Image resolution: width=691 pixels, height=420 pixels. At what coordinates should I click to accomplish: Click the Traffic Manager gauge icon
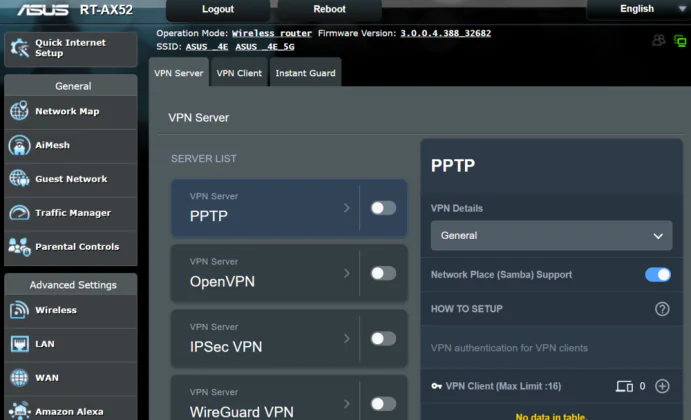(19, 213)
